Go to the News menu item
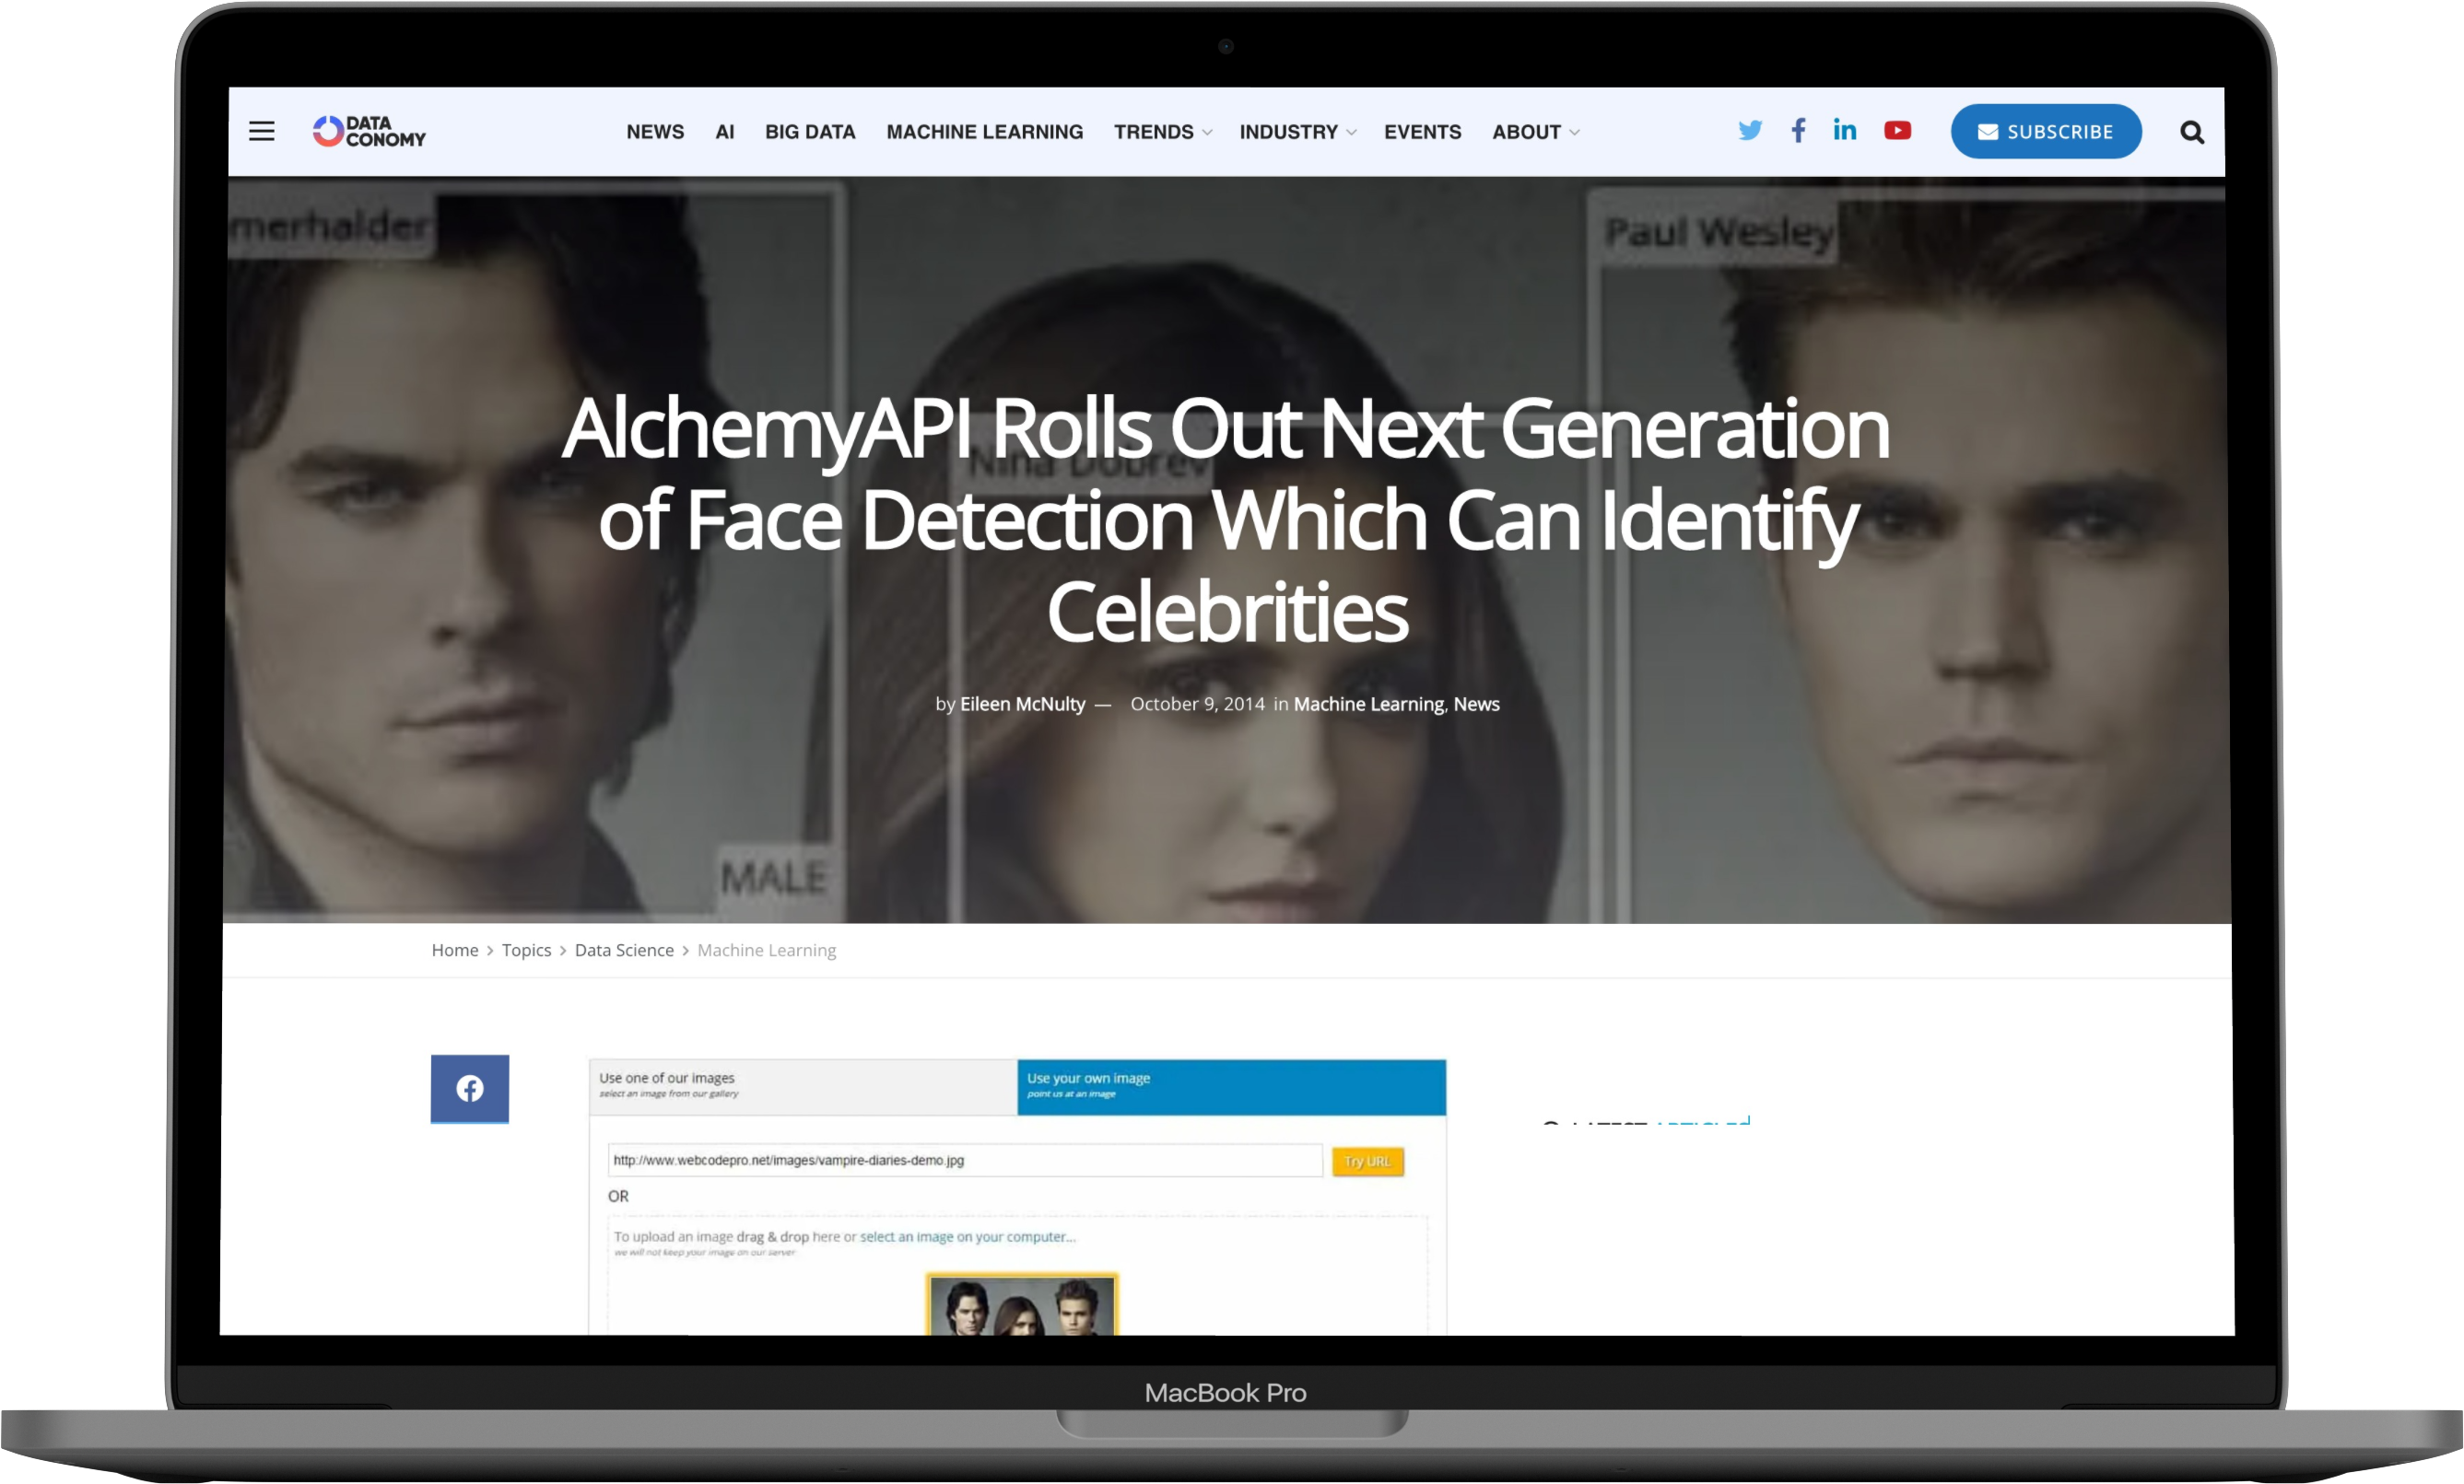Viewport: 2464px width, 1484px height. coord(655,132)
